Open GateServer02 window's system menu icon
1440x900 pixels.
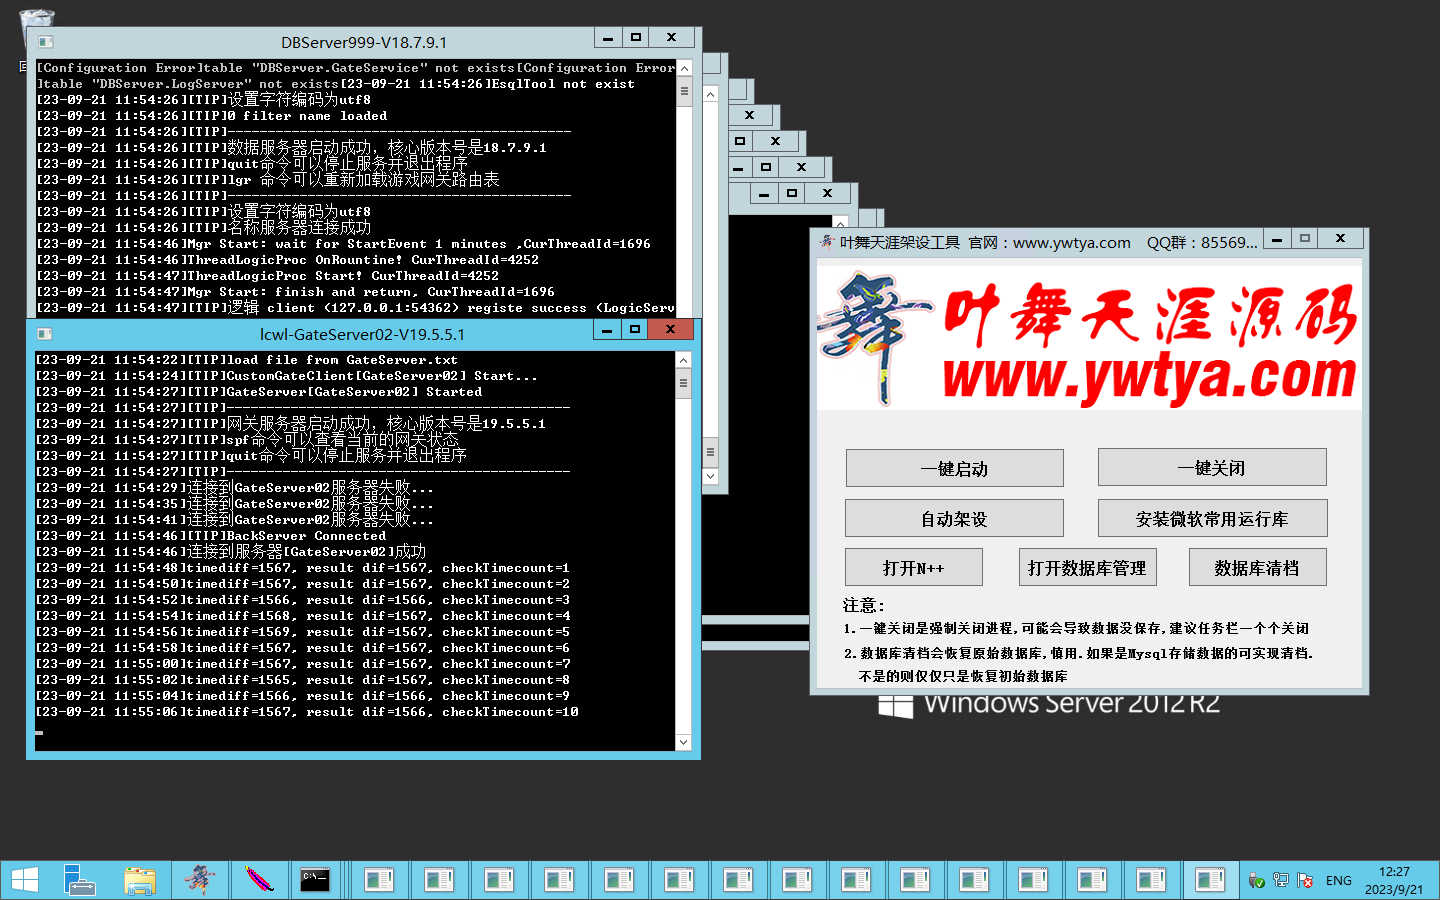tap(44, 334)
